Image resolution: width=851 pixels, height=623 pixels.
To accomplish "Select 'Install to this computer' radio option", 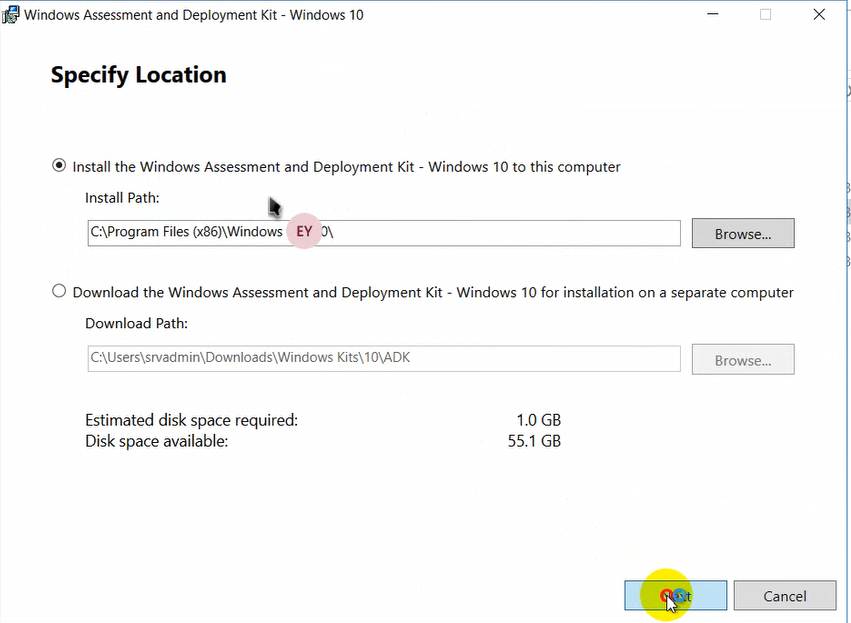I will click(59, 166).
